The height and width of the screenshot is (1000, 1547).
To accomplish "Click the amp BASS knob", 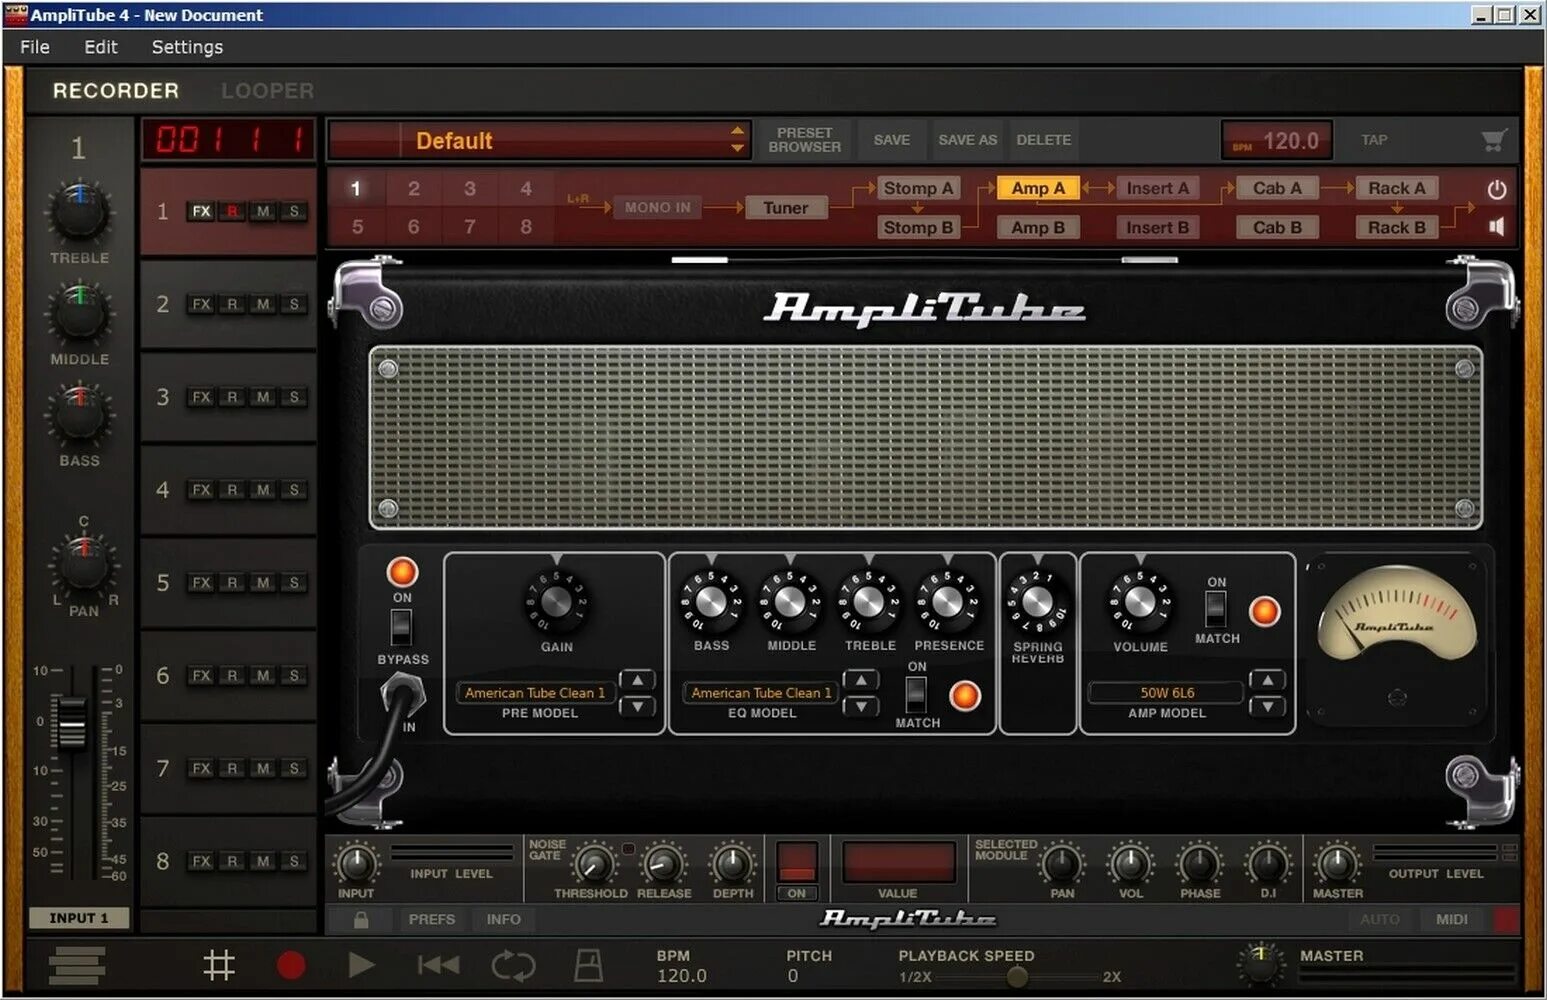I will tap(711, 601).
